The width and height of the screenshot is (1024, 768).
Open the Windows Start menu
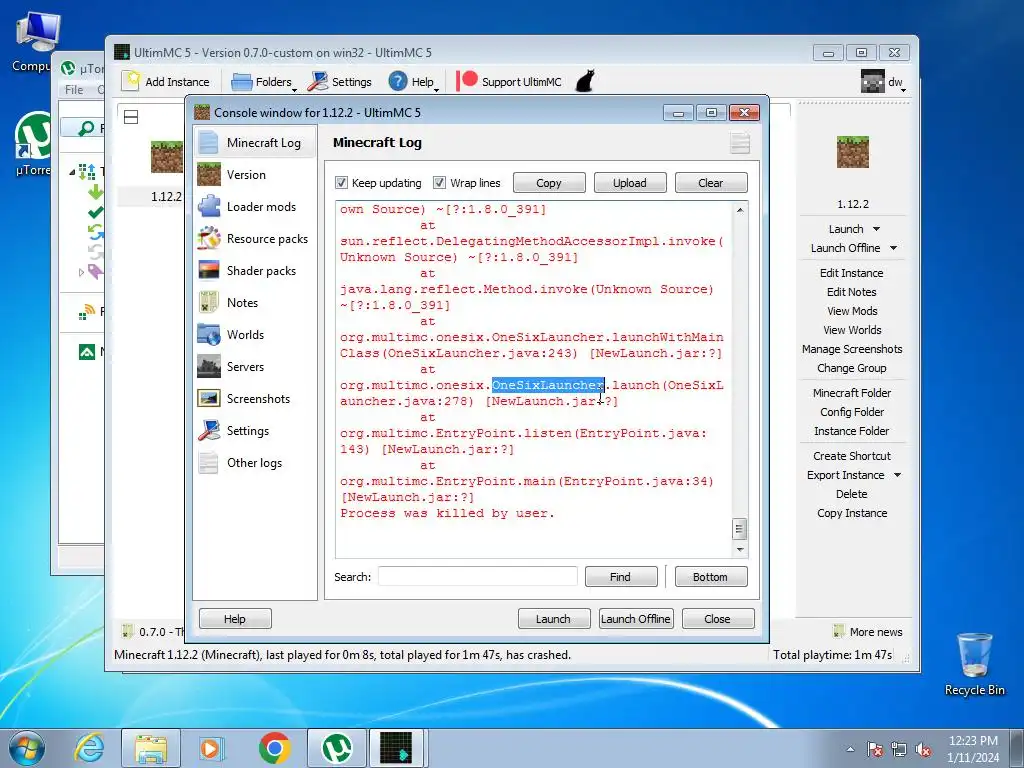(26, 748)
